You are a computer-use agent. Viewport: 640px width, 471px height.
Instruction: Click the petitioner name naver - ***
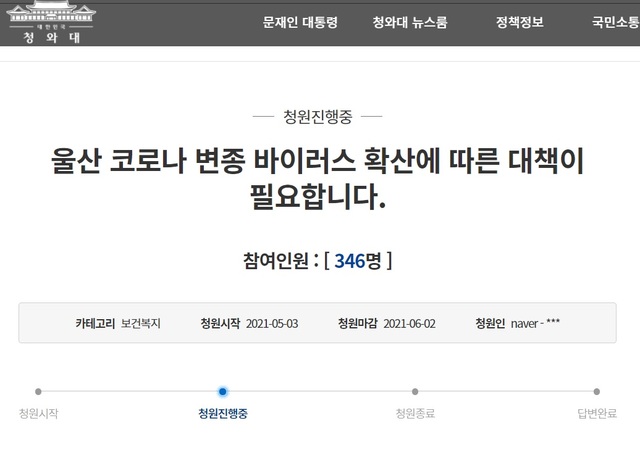pos(535,323)
